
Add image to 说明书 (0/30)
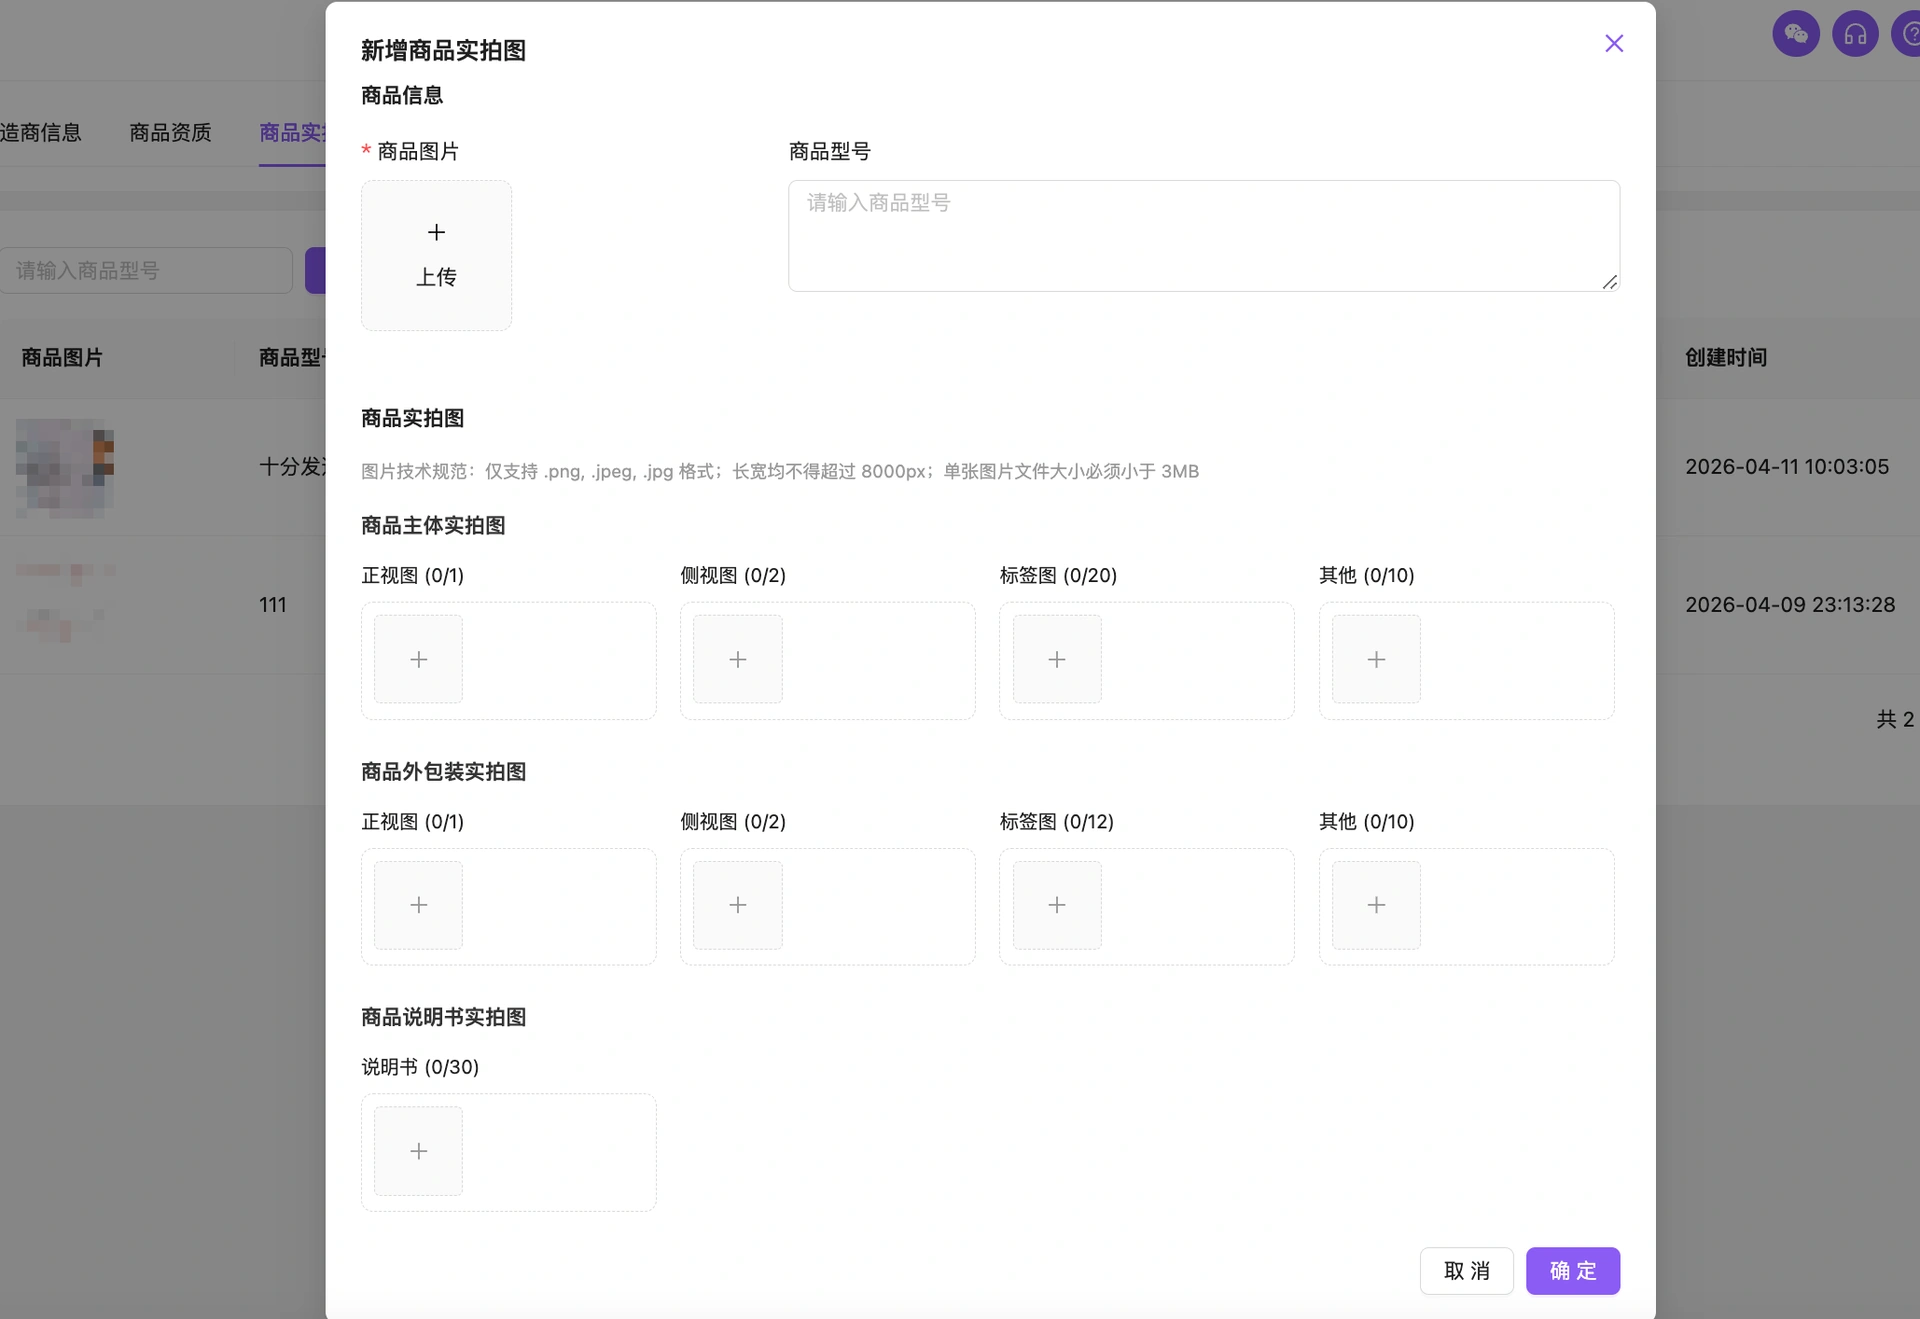(418, 1151)
